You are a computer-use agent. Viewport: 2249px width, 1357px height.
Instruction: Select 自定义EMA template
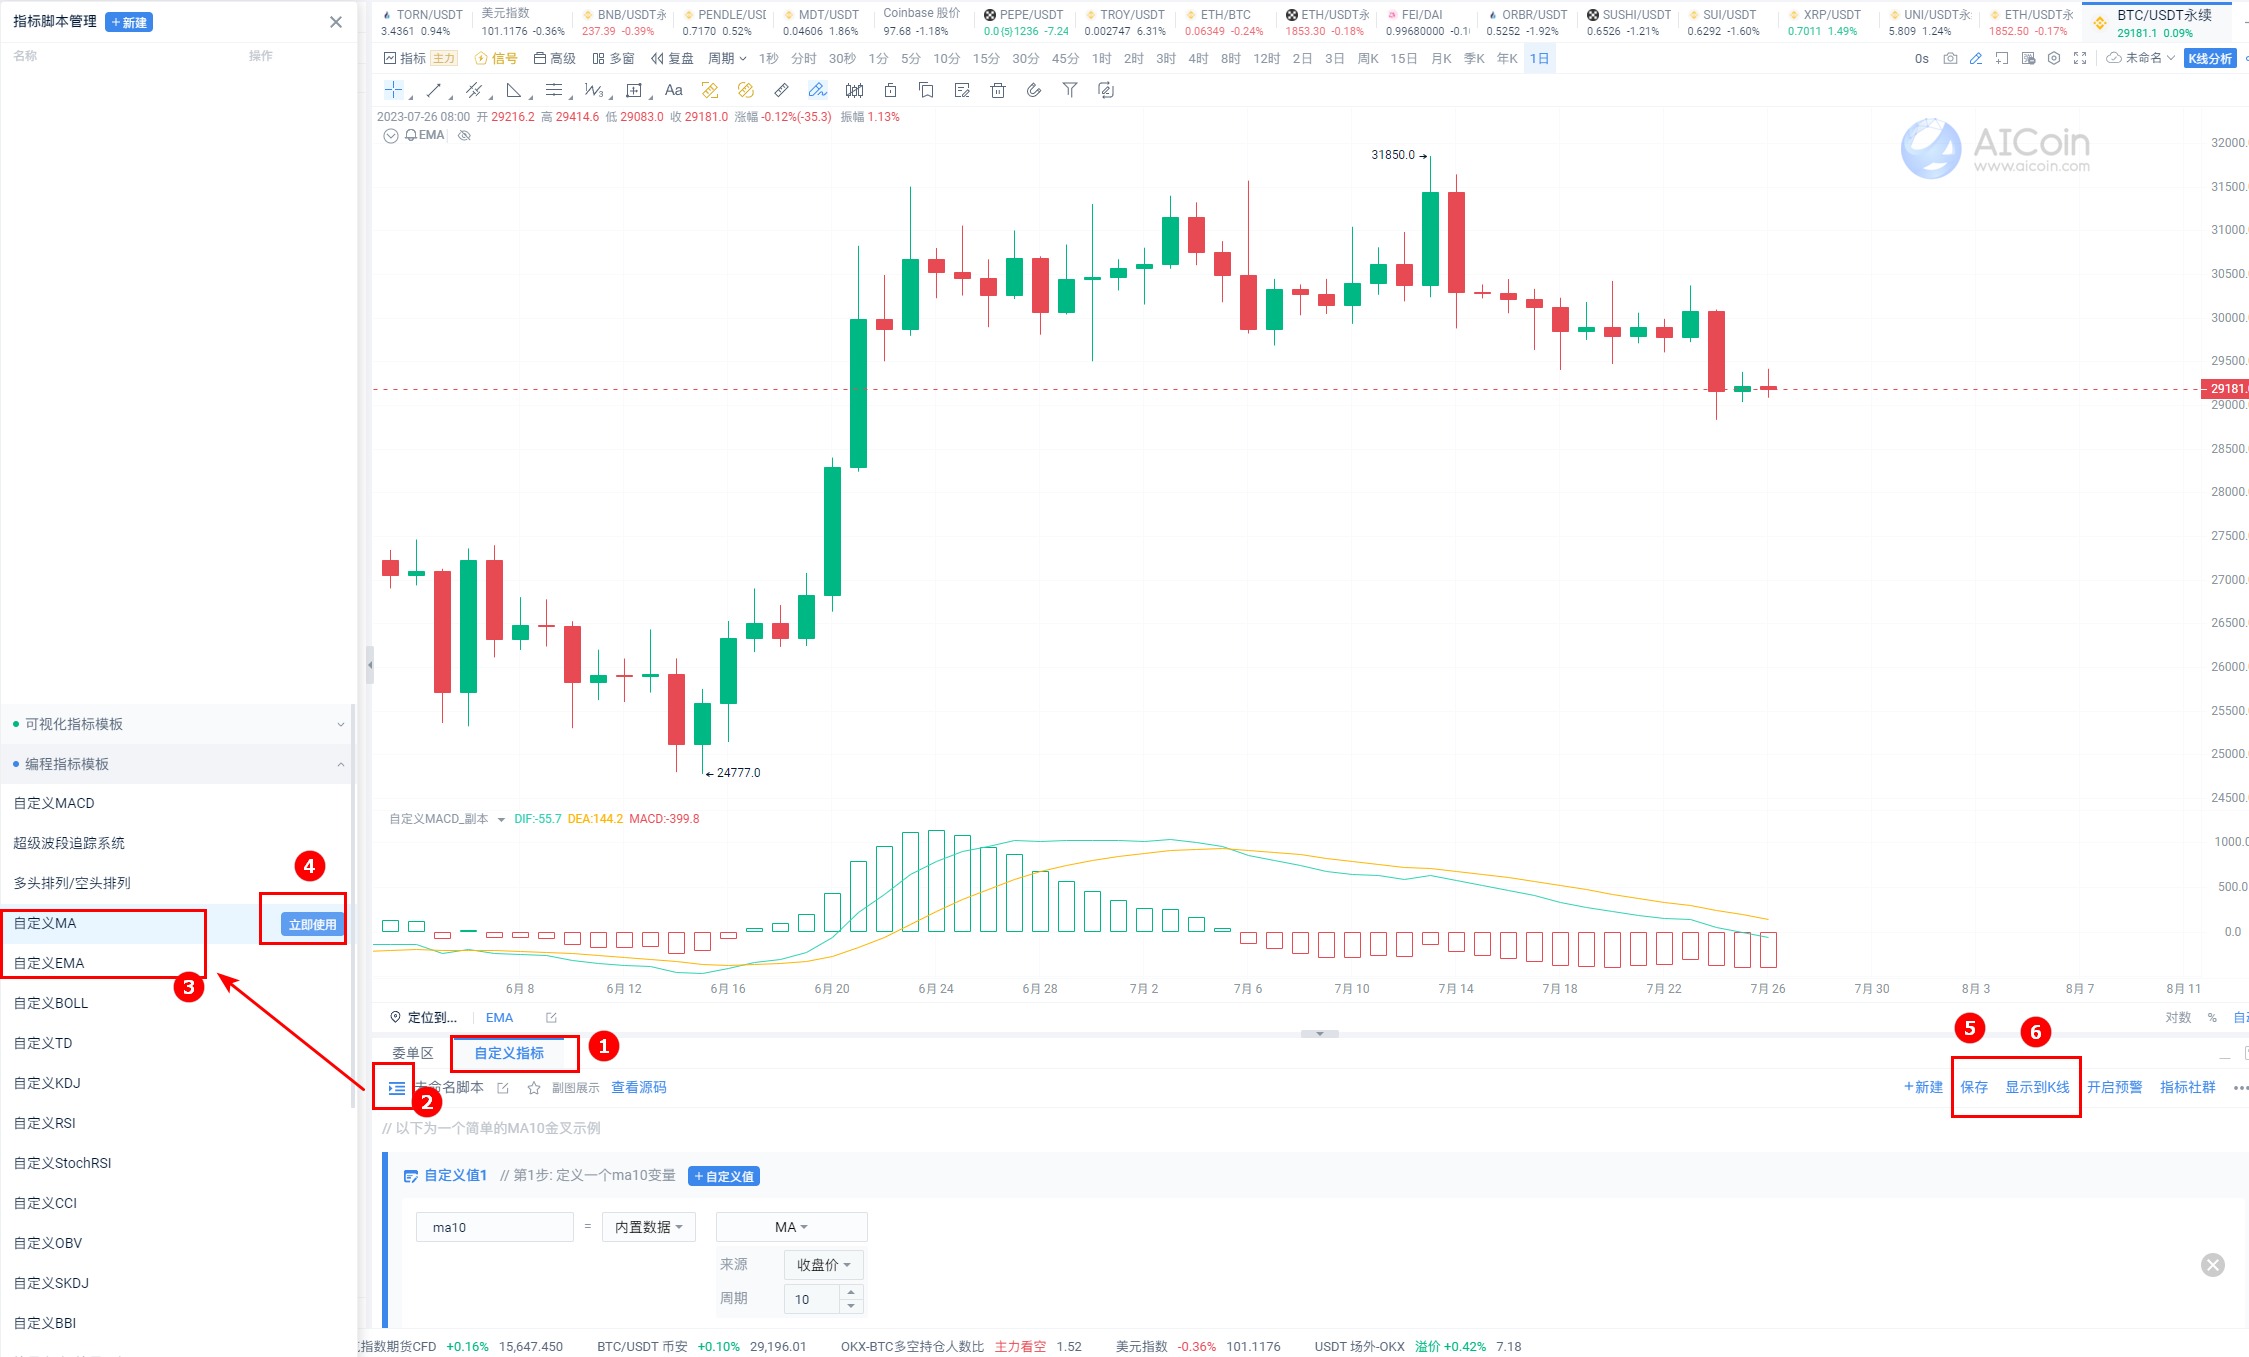coord(178,964)
